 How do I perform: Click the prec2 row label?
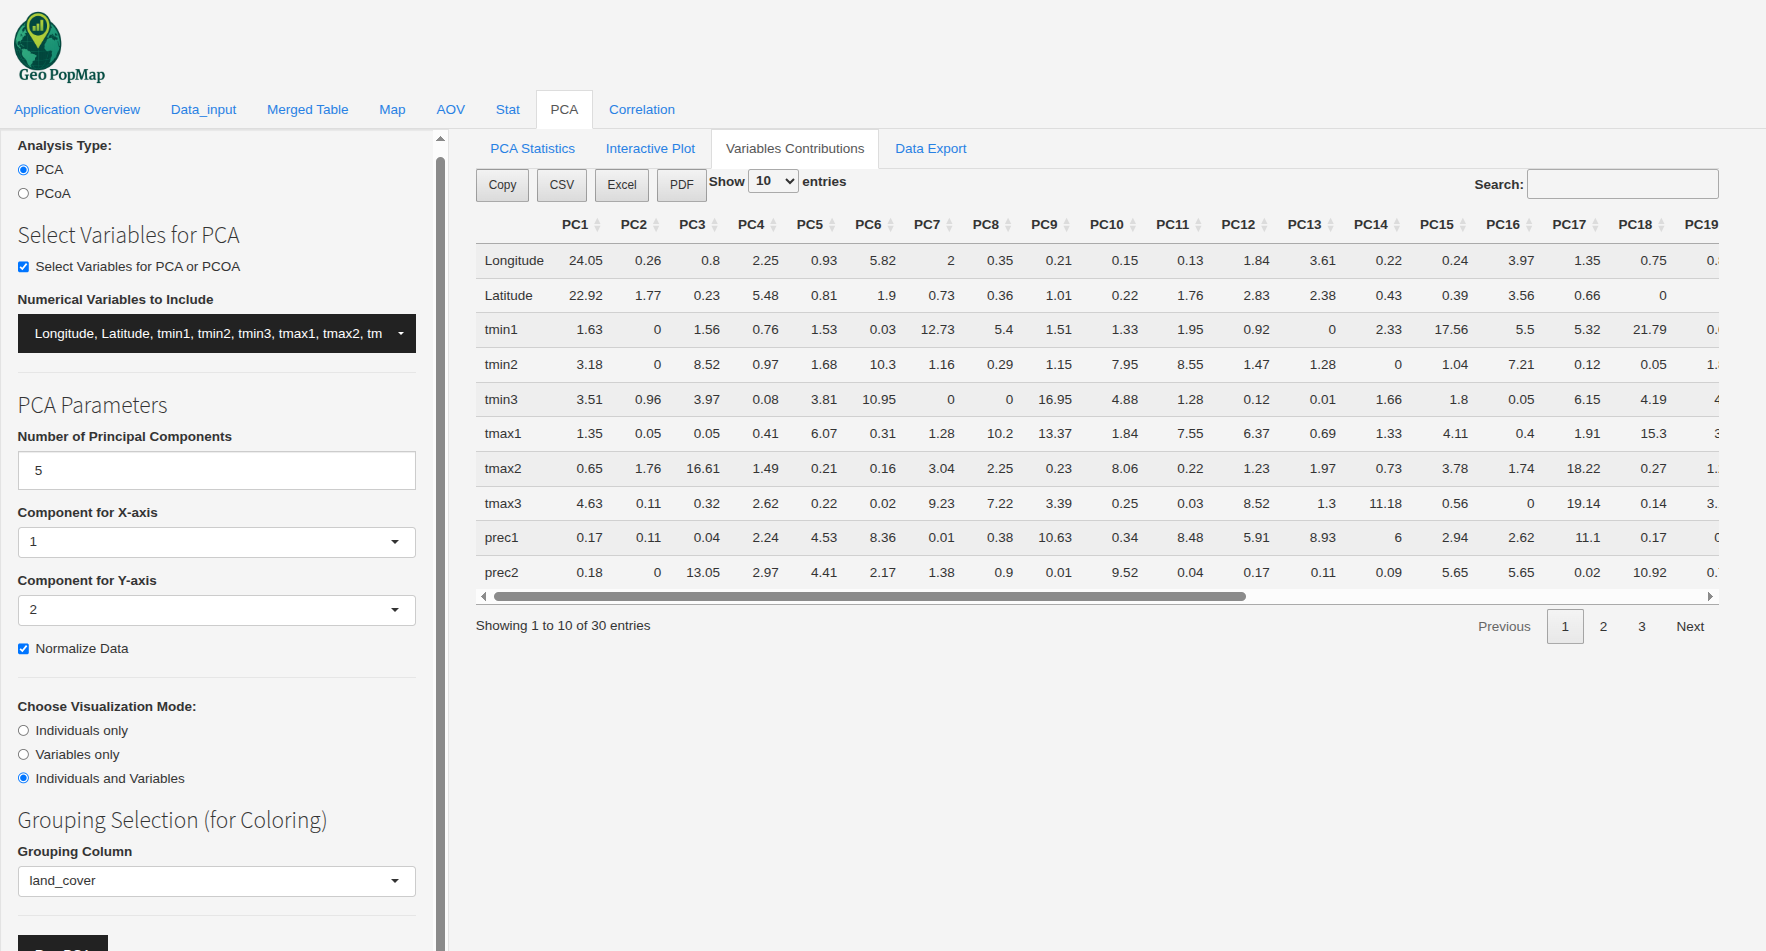(501, 573)
